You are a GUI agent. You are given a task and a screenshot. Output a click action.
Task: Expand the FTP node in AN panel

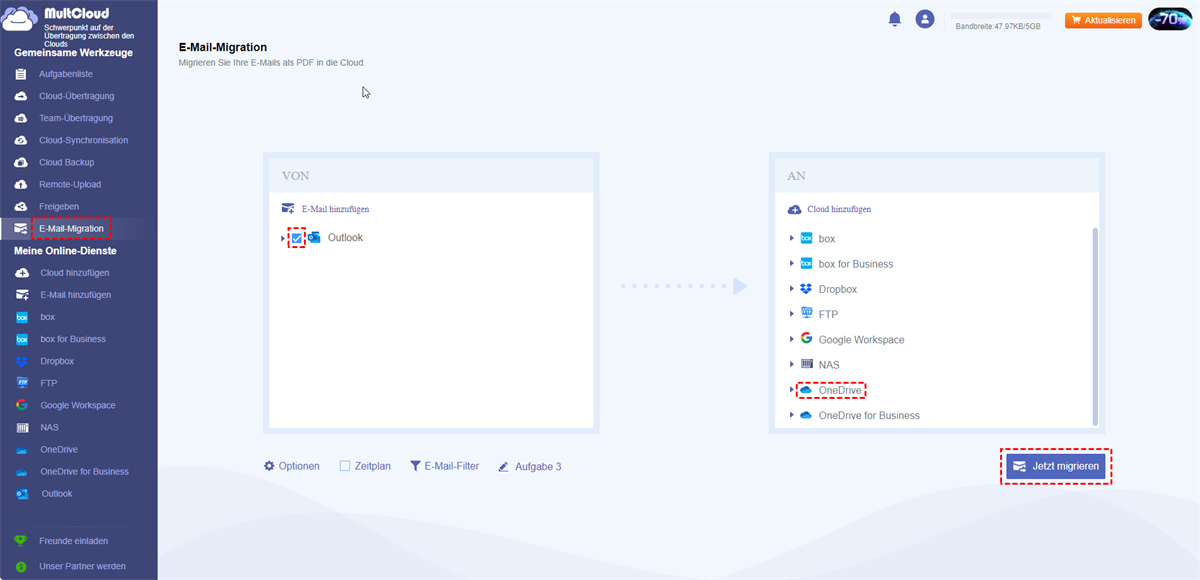[792, 314]
